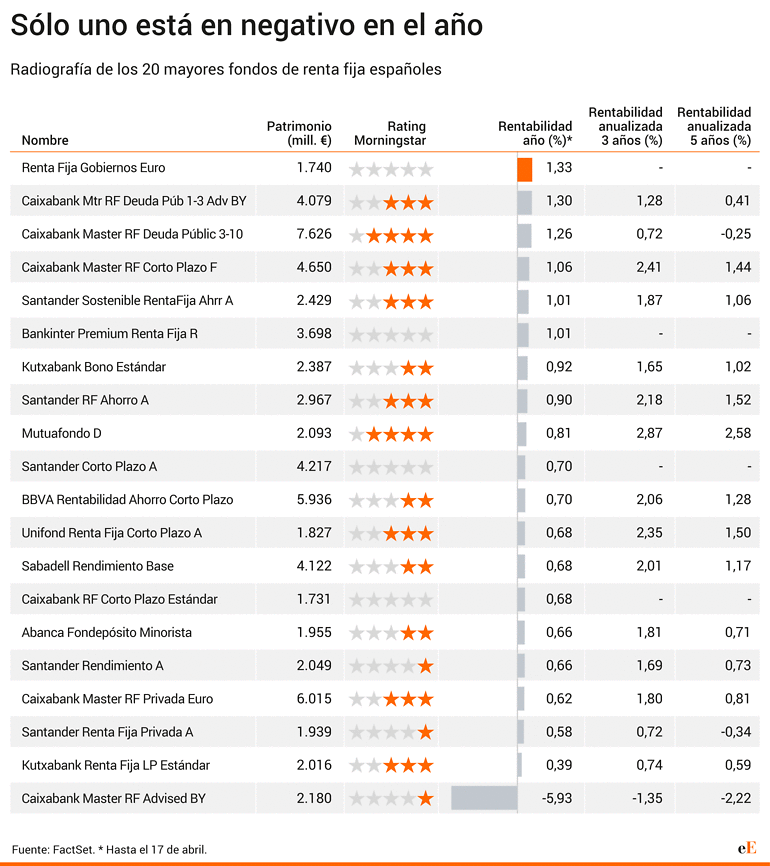This screenshot has height=866, width=770.
Task: Click the star rating for Mutuafondo D
Action: pos(391,434)
